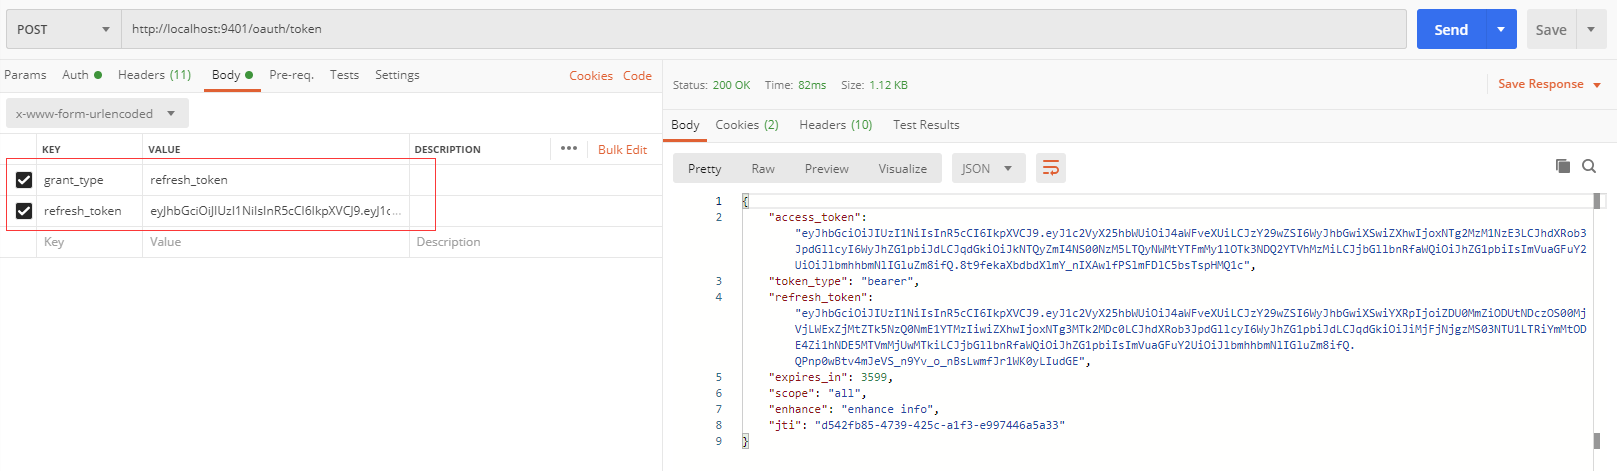Toggle the wrap lines icon
The height and width of the screenshot is (471, 1617).
click(x=1050, y=168)
